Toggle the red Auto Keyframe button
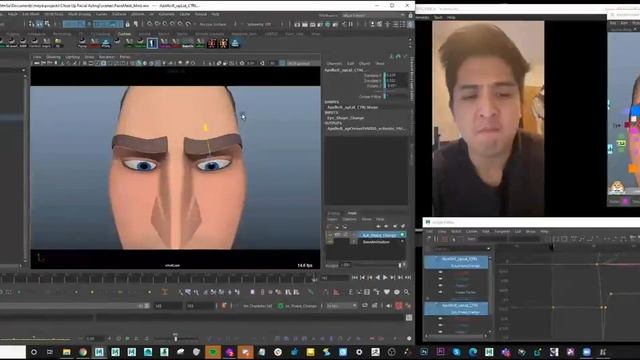Screen dimensions: 640x360 click(x=399, y=306)
